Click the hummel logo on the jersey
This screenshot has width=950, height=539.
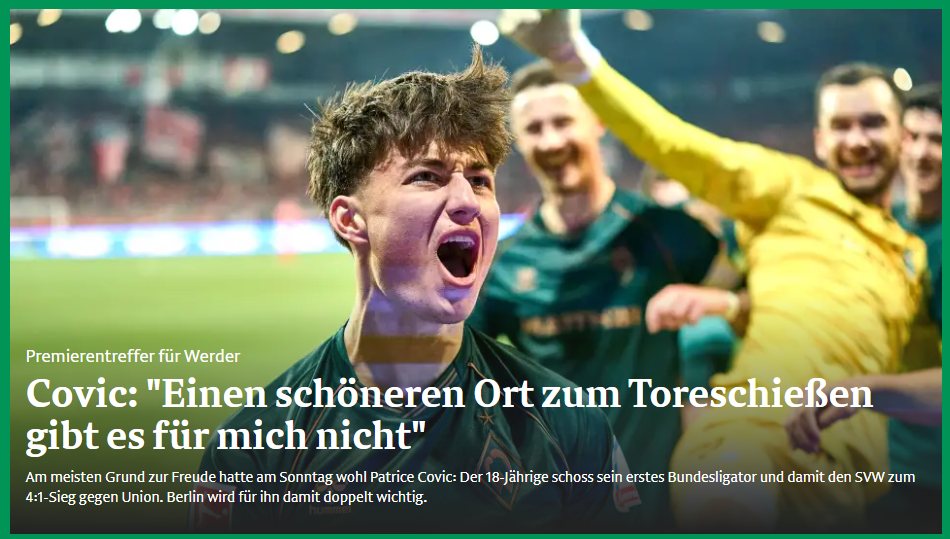point(330,511)
